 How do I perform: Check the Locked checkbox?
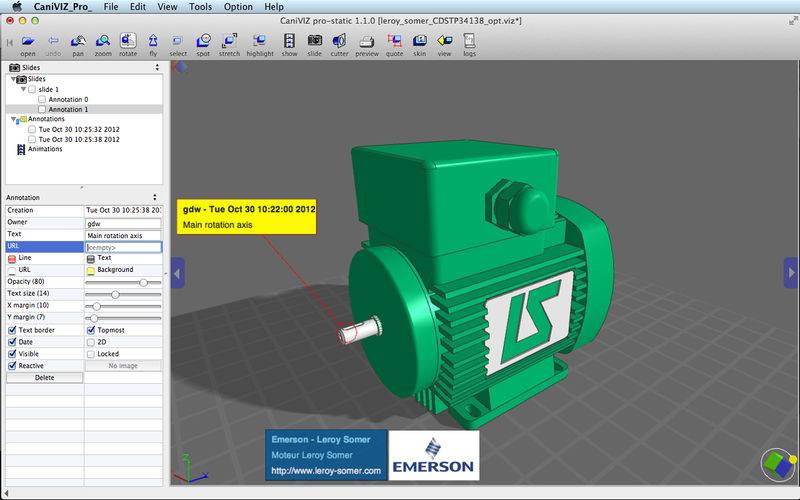[91, 354]
